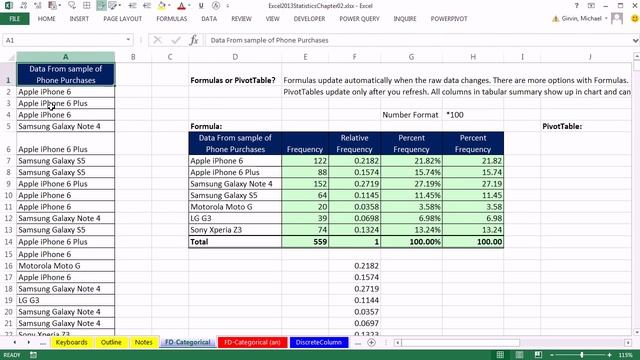
Task: Switch to Page Layout view icon
Action: 519,355
